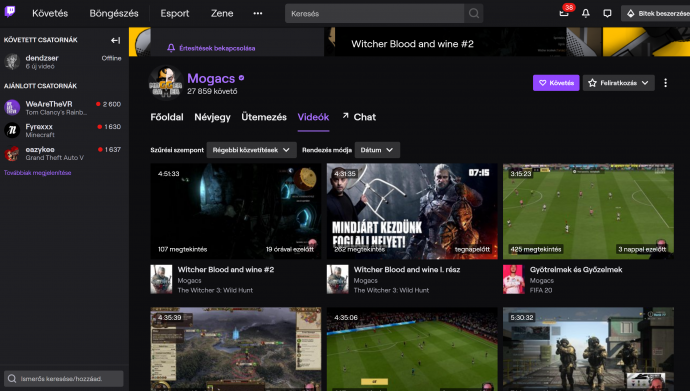Click eazykee channel avatar
690x391 pixels.
pos(12,153)
